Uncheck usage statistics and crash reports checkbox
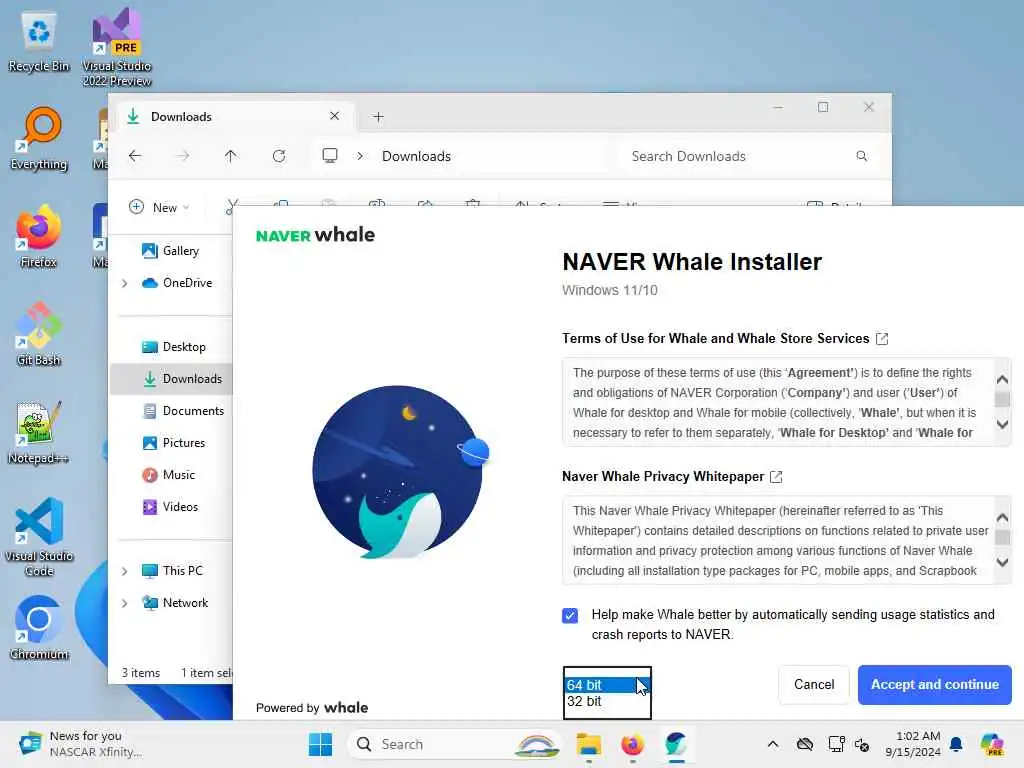This screenshot has height=768, width=1024. pyautogui.click(x=569, y=615)
